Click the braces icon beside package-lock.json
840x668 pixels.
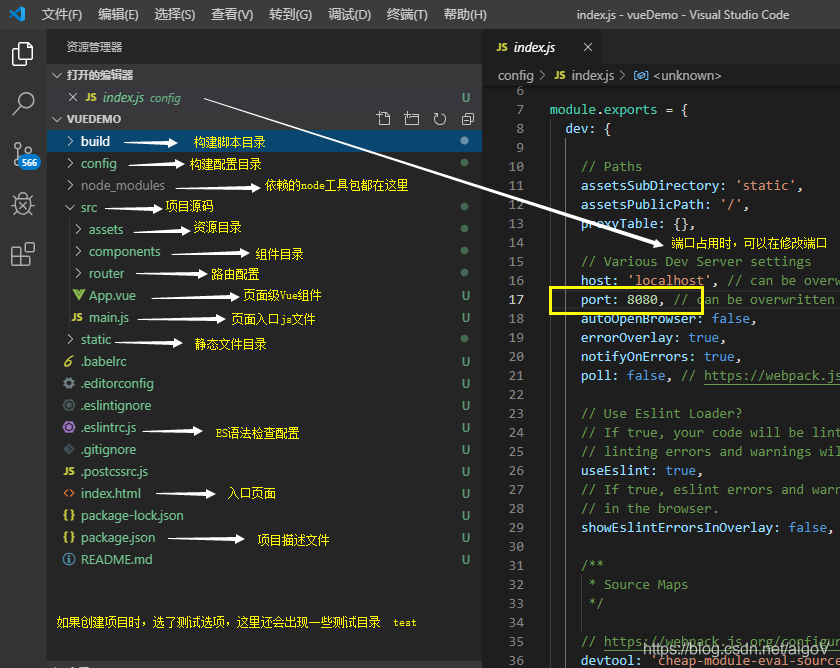tap(69, 515)
